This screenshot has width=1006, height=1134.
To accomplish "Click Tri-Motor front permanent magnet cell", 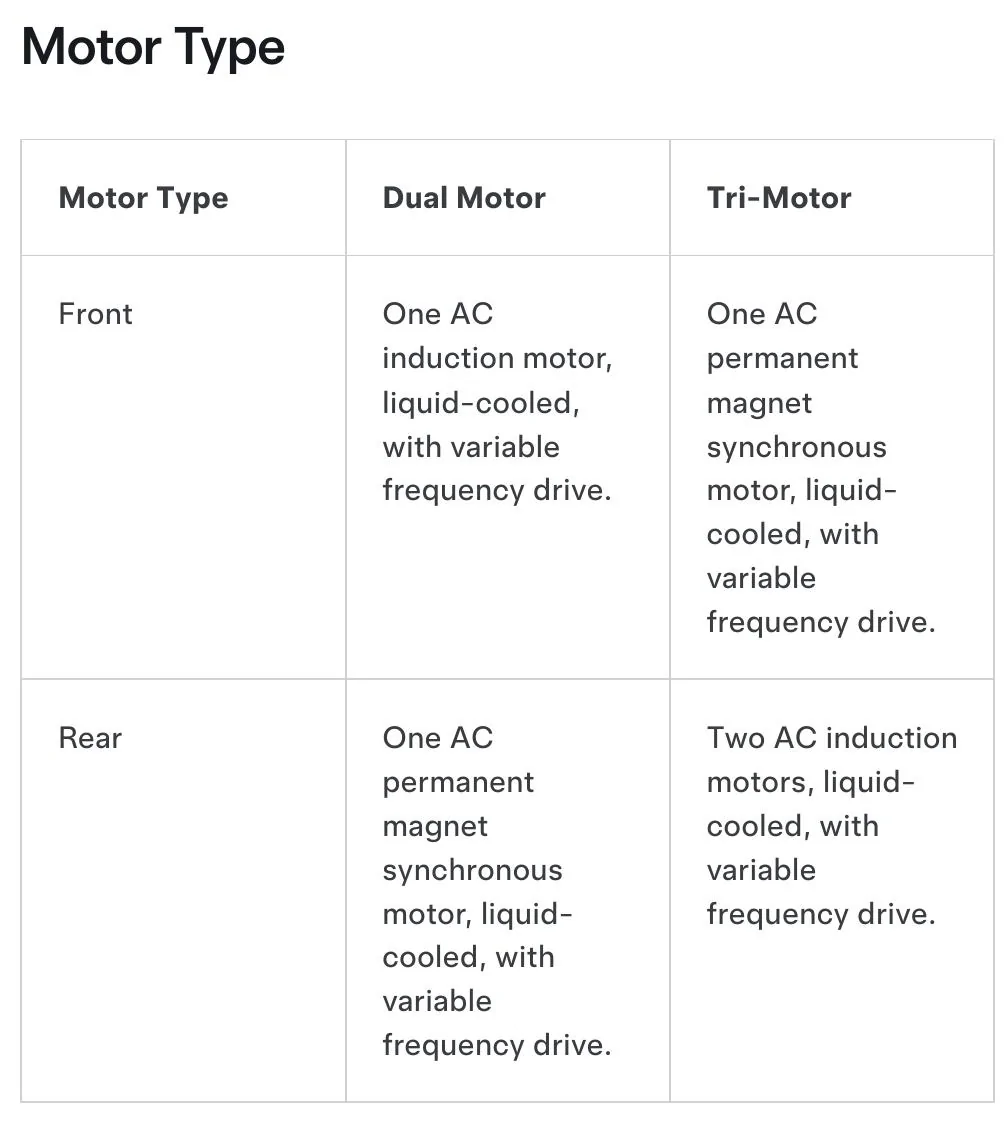I will coord(832,467).
